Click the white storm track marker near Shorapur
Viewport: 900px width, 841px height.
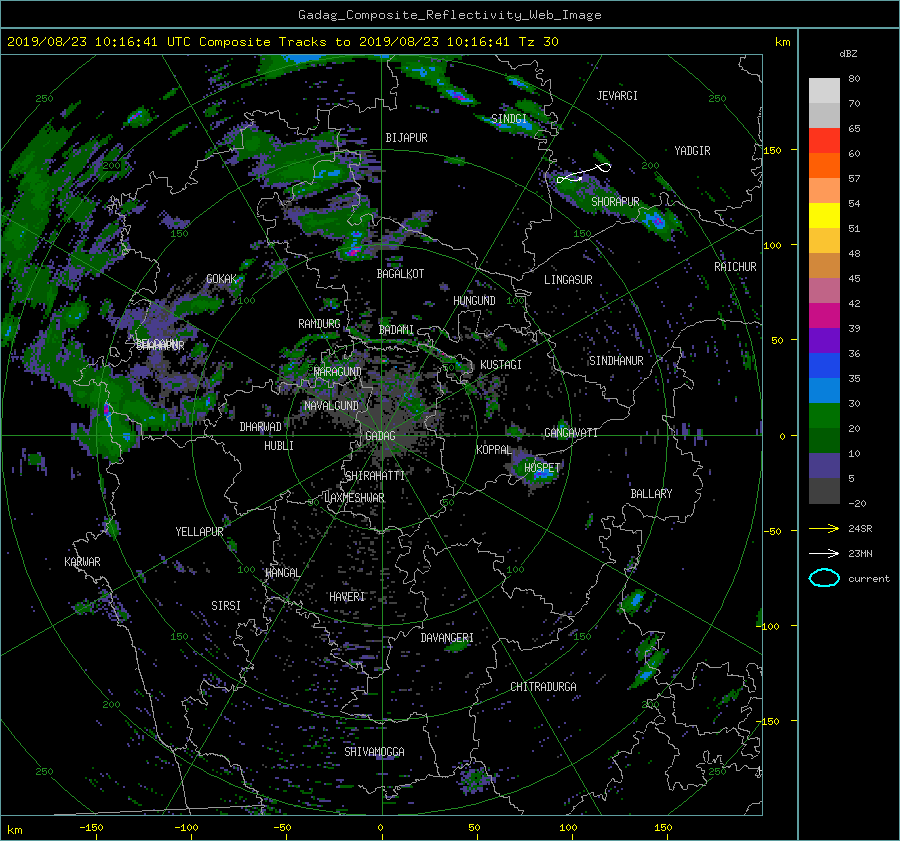(x=583, y=173)
